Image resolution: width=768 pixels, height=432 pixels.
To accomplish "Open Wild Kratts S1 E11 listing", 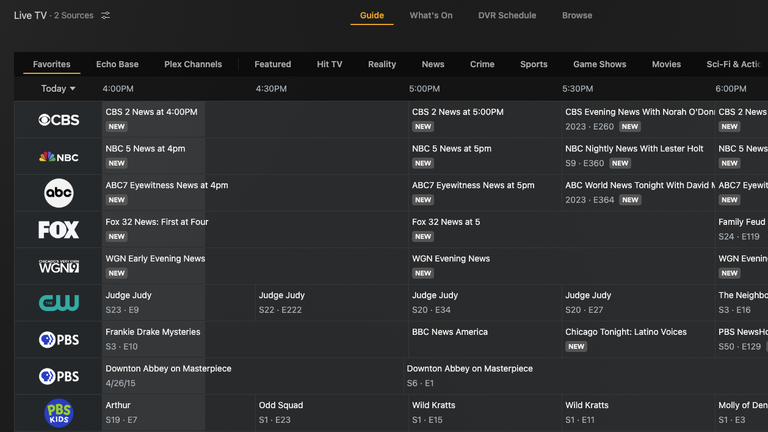I will 638,413.
